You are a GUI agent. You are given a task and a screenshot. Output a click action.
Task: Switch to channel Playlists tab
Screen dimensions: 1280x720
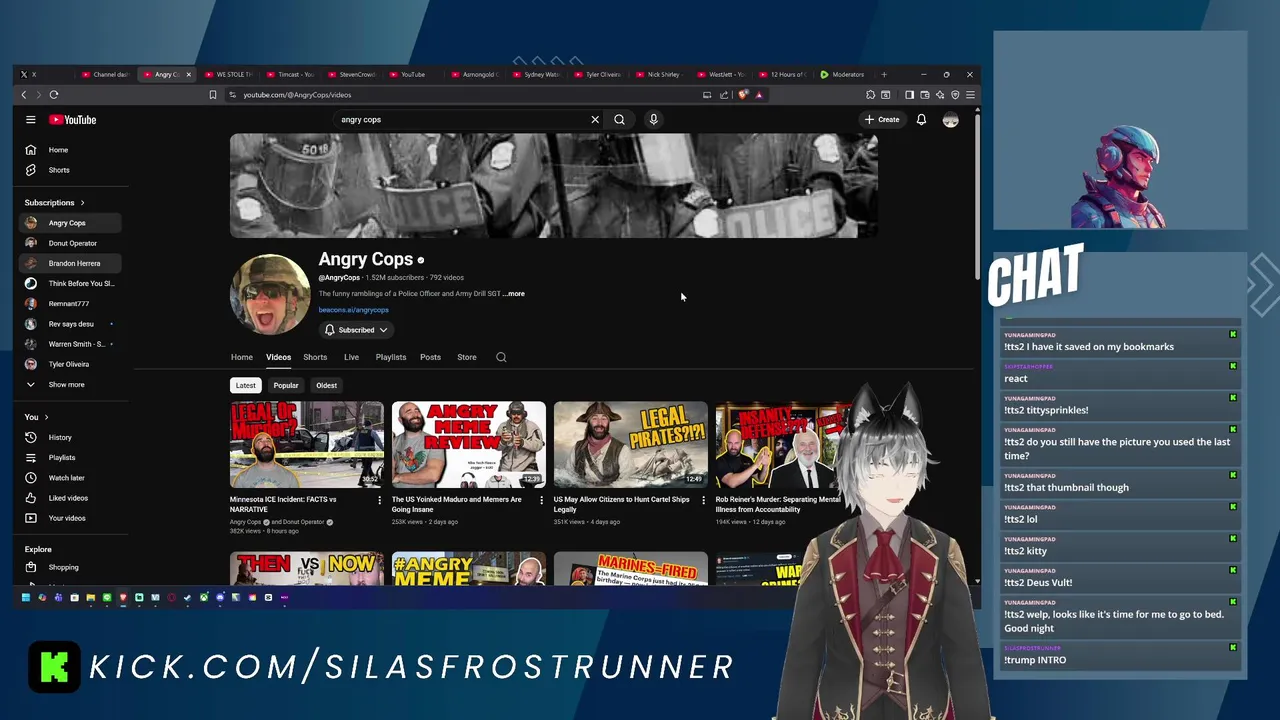click(391, 357)
